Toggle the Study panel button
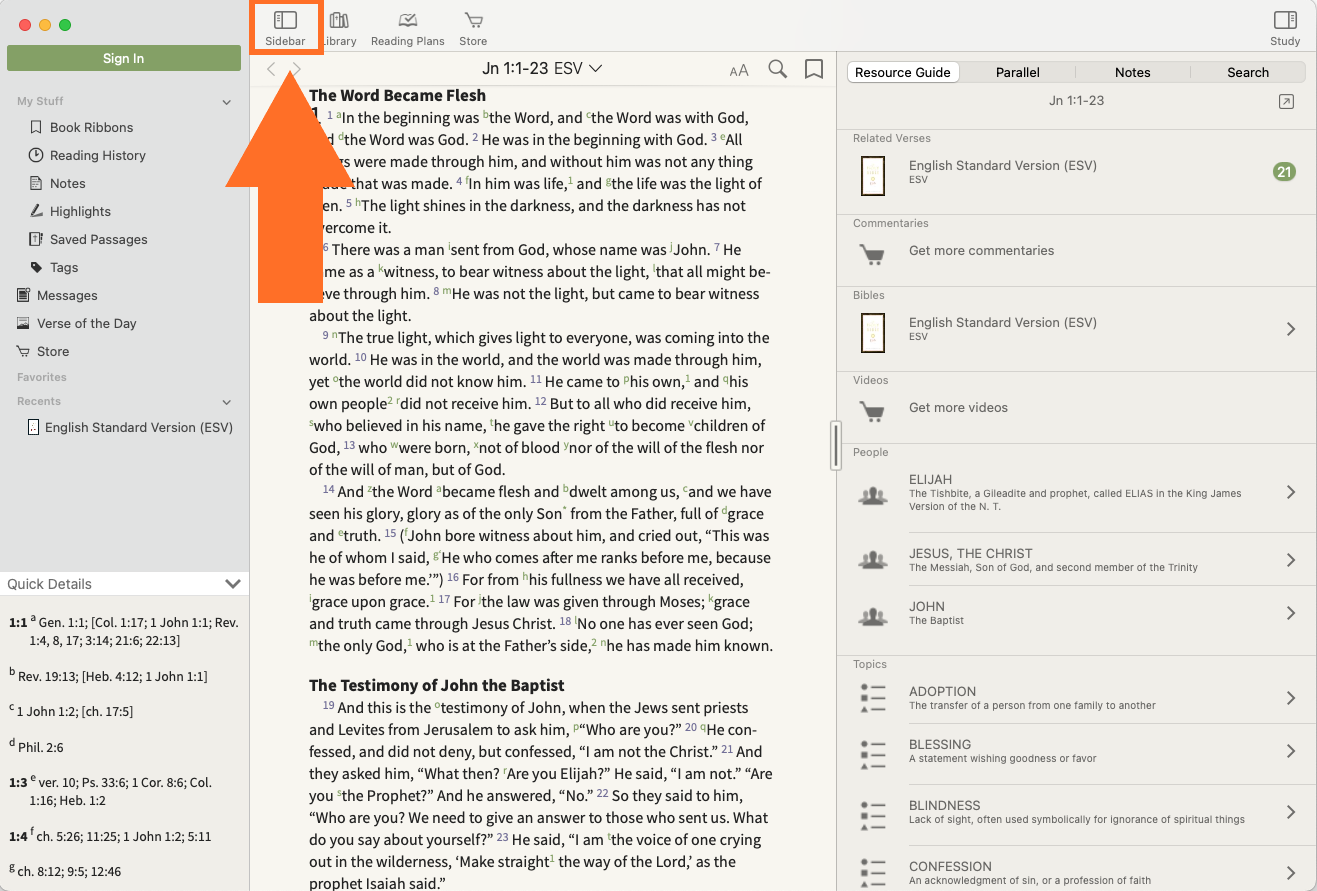This screenshot has width=1317, height=891. (1285, 28)
